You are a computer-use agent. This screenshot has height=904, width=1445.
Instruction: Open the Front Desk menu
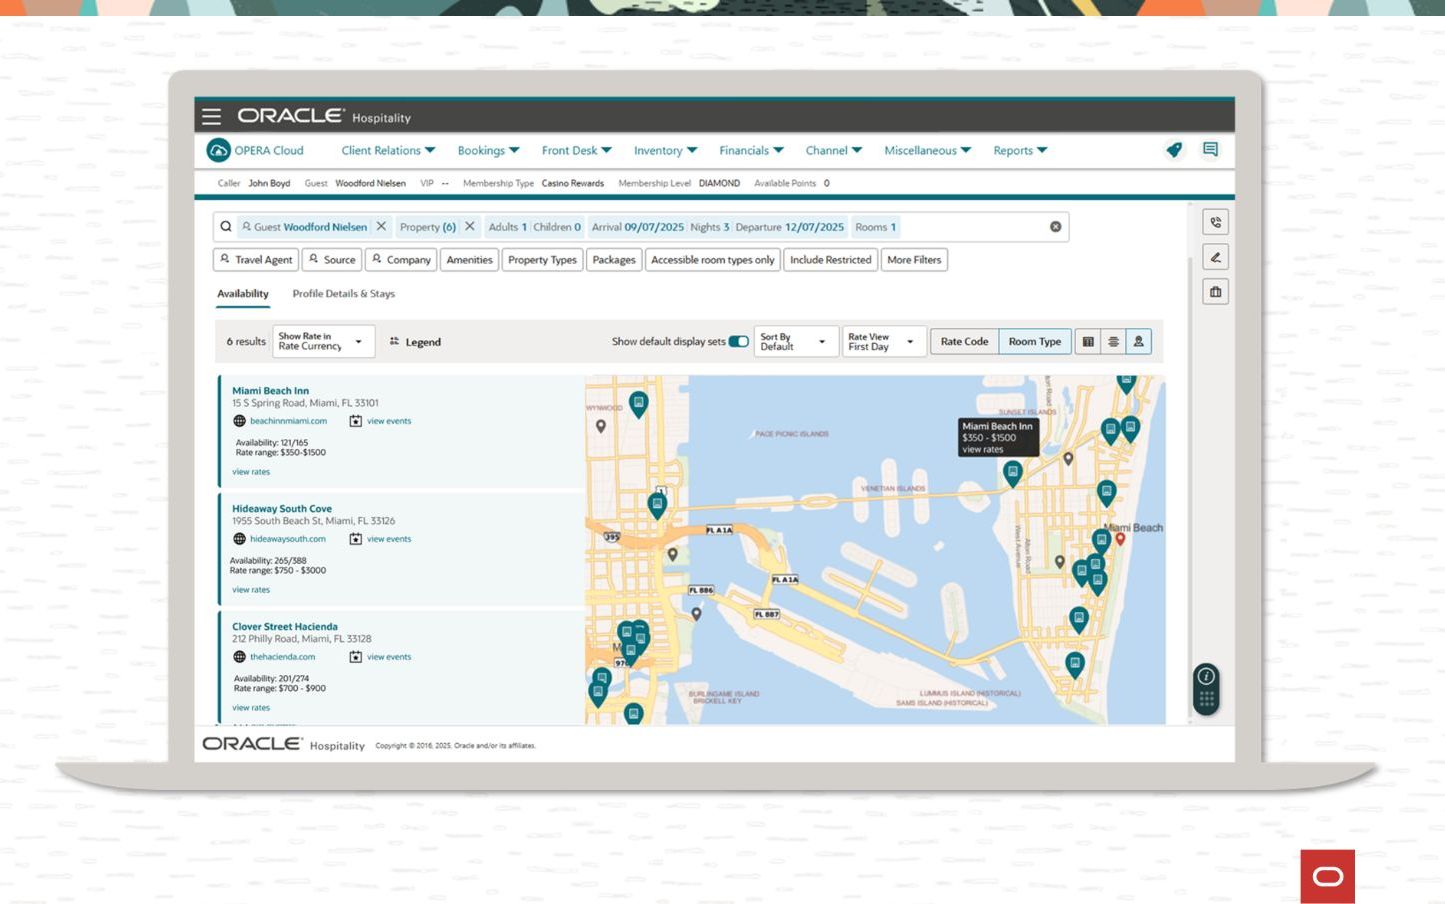click(x=576, y=151)
